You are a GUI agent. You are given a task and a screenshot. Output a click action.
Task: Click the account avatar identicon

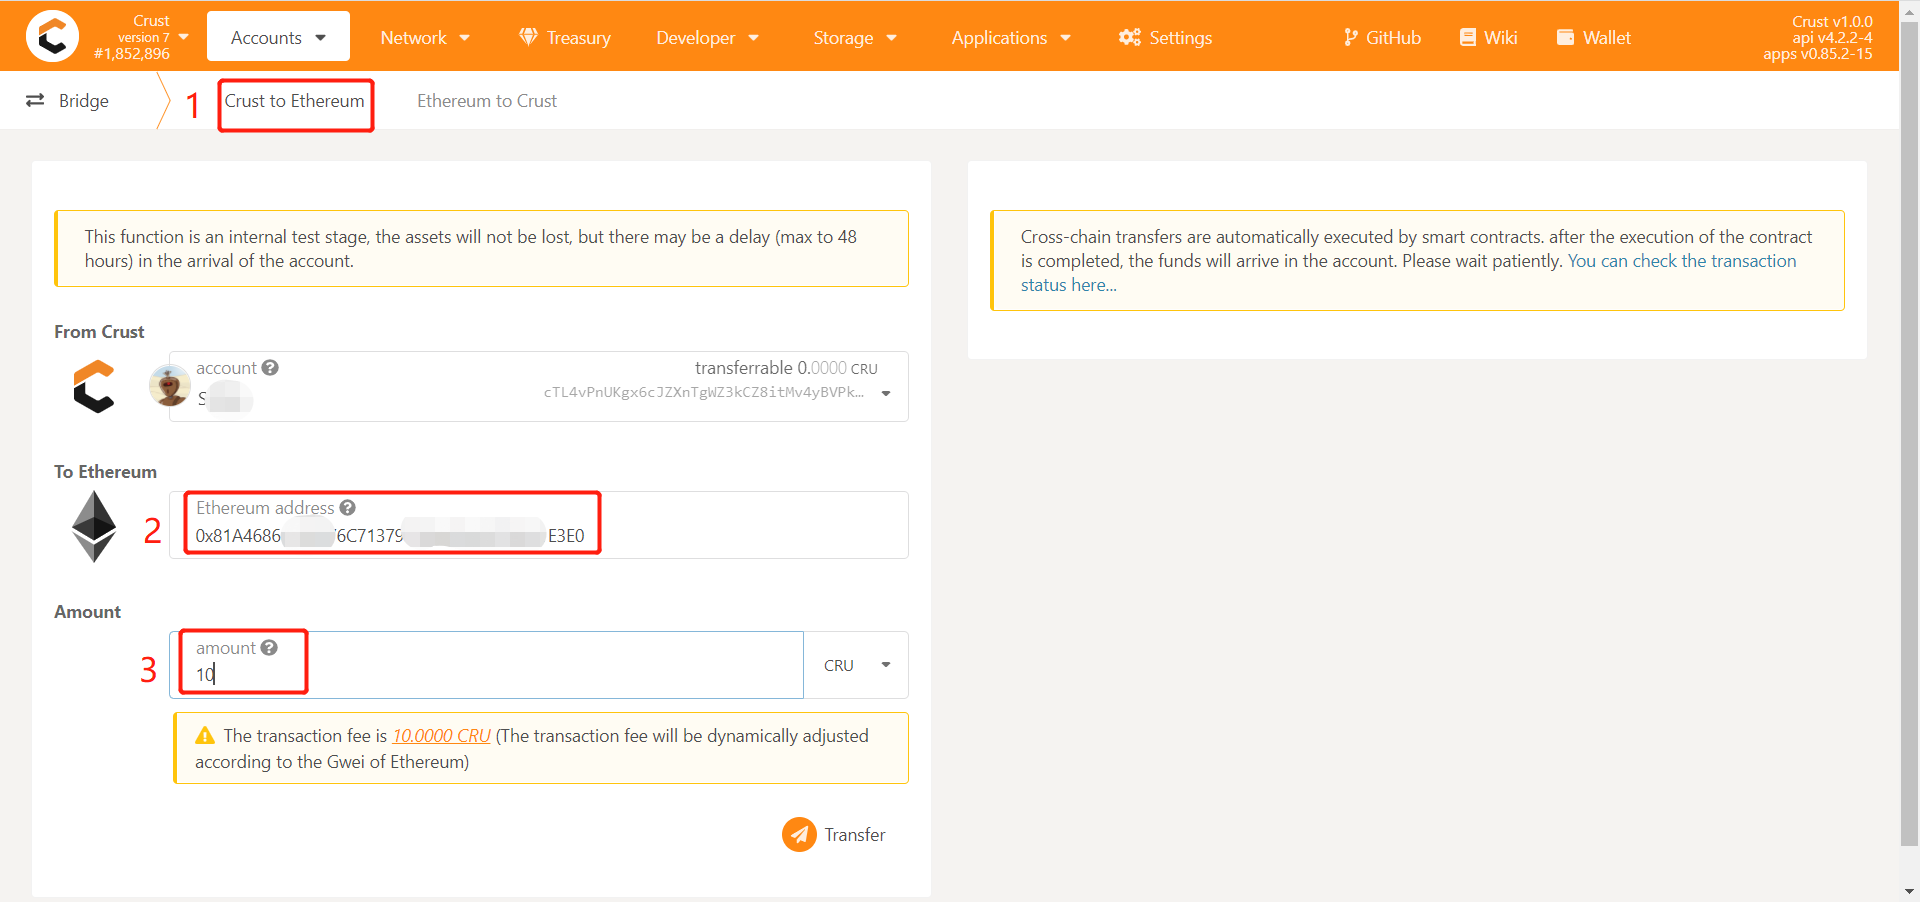coord(170,385)
